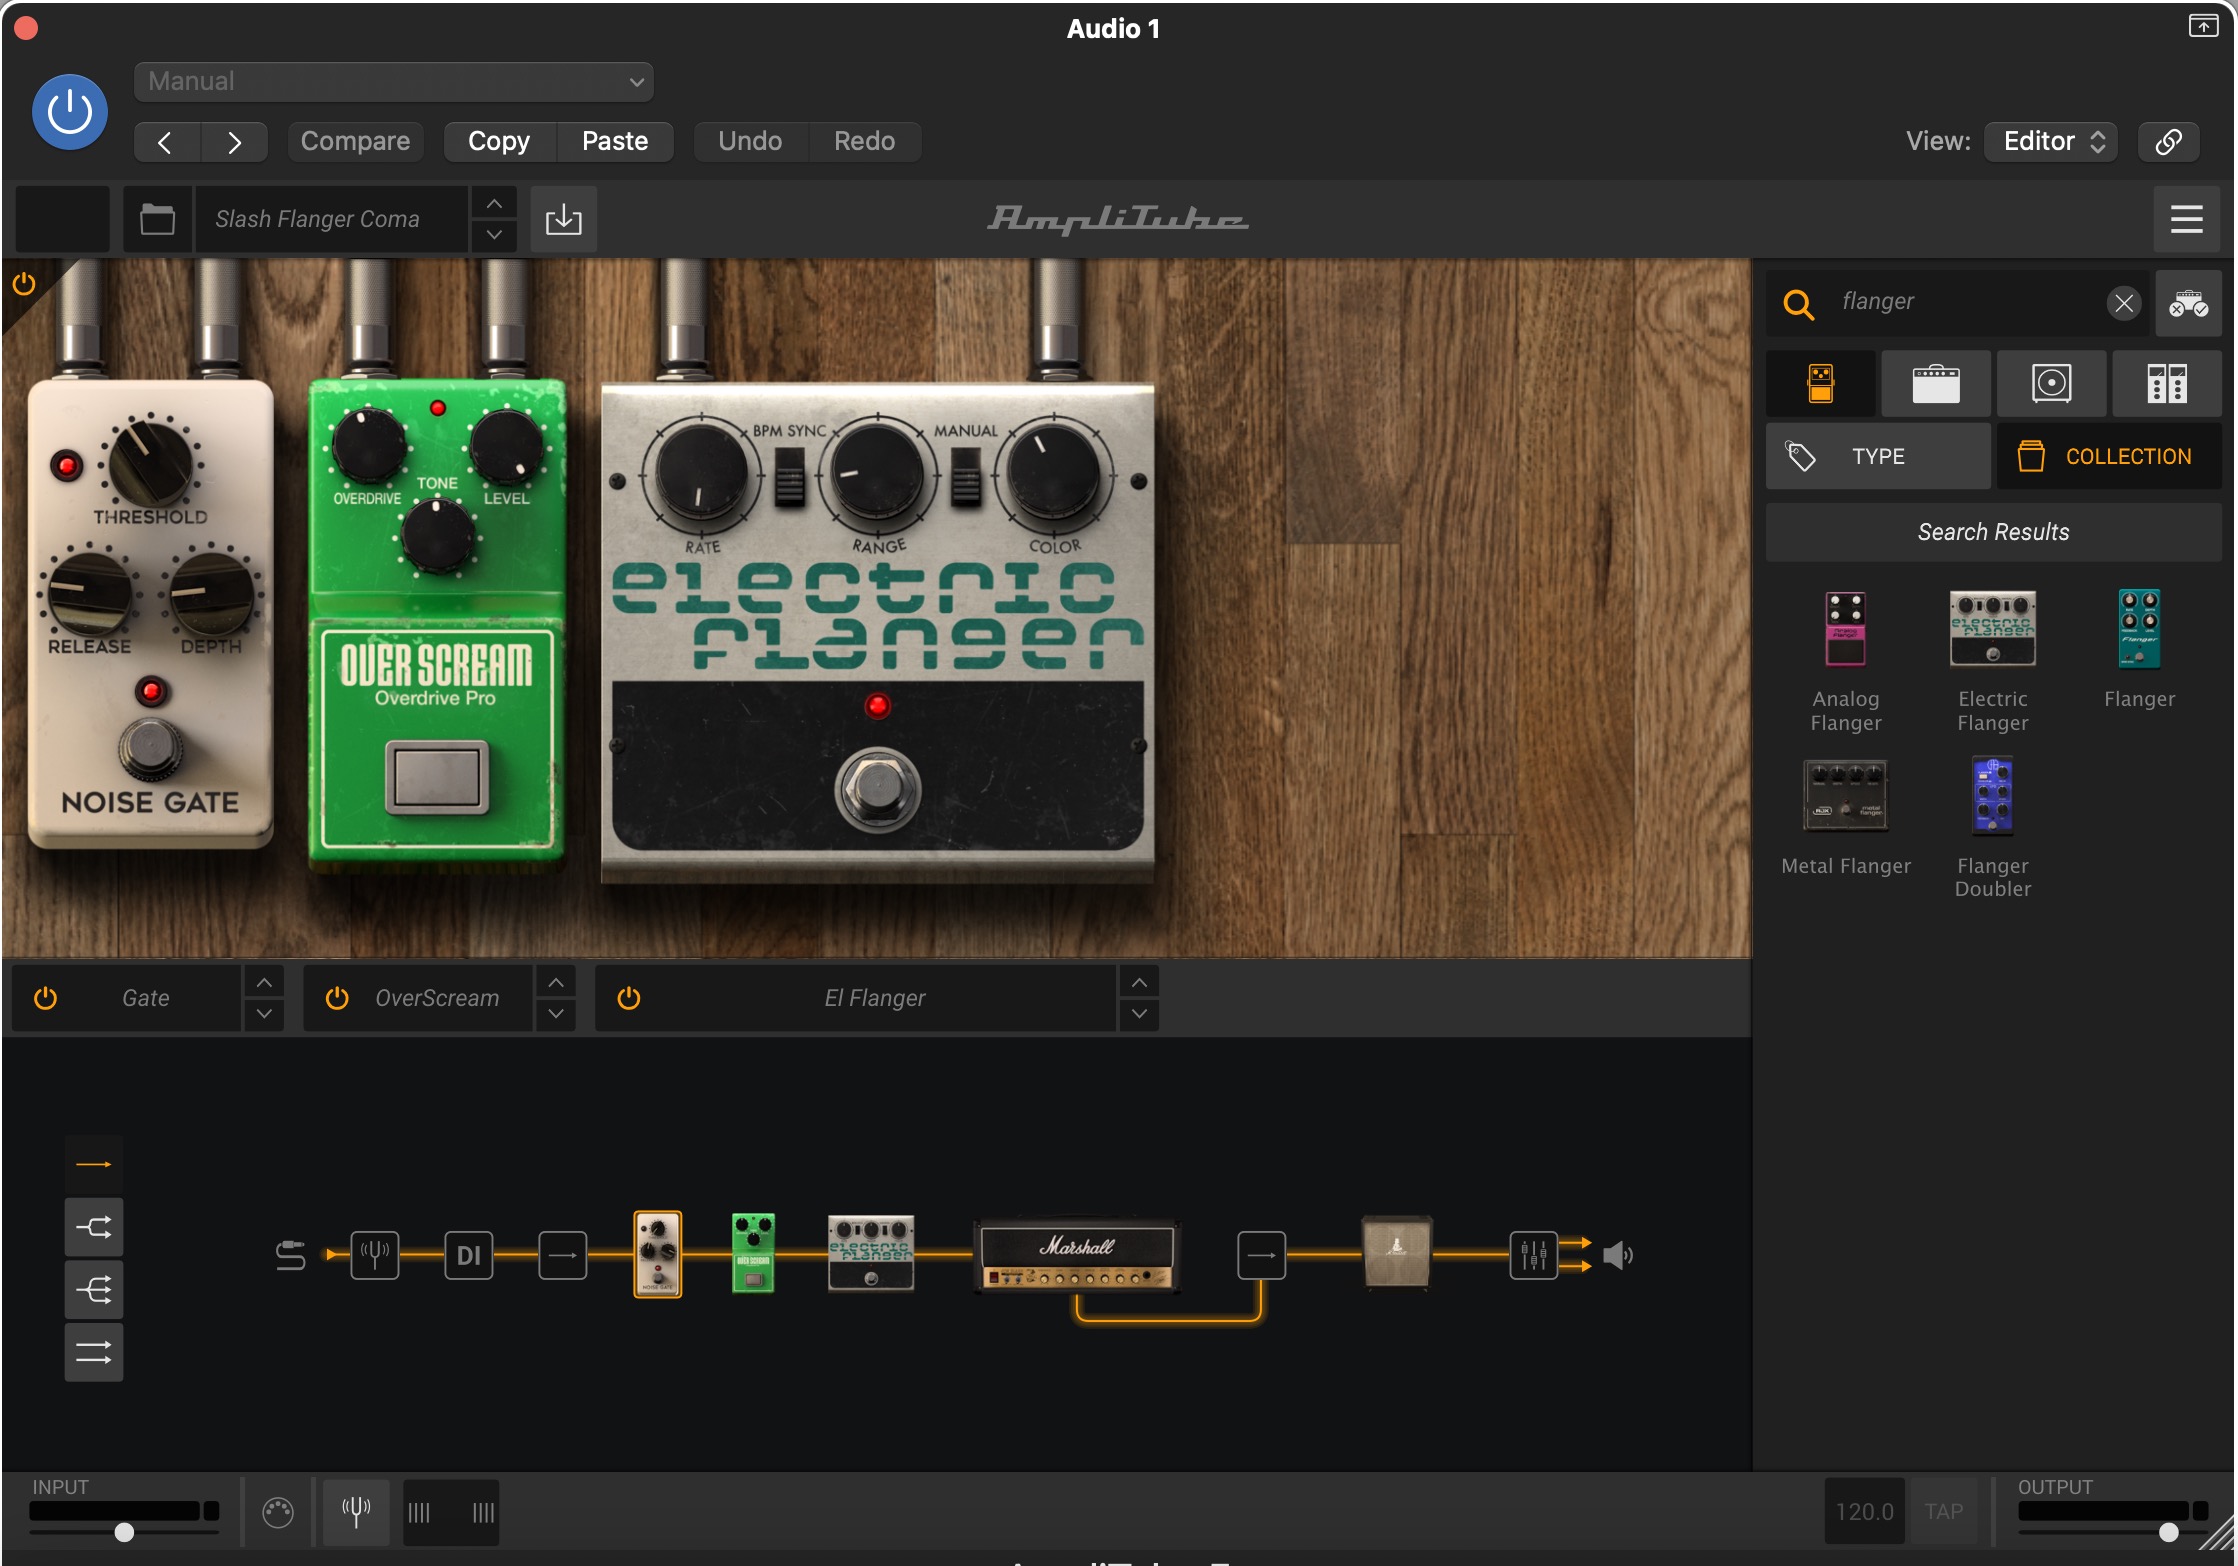Open the mixer block in chain
The image size is (2238, 1566).
tap(1533, 1255)
